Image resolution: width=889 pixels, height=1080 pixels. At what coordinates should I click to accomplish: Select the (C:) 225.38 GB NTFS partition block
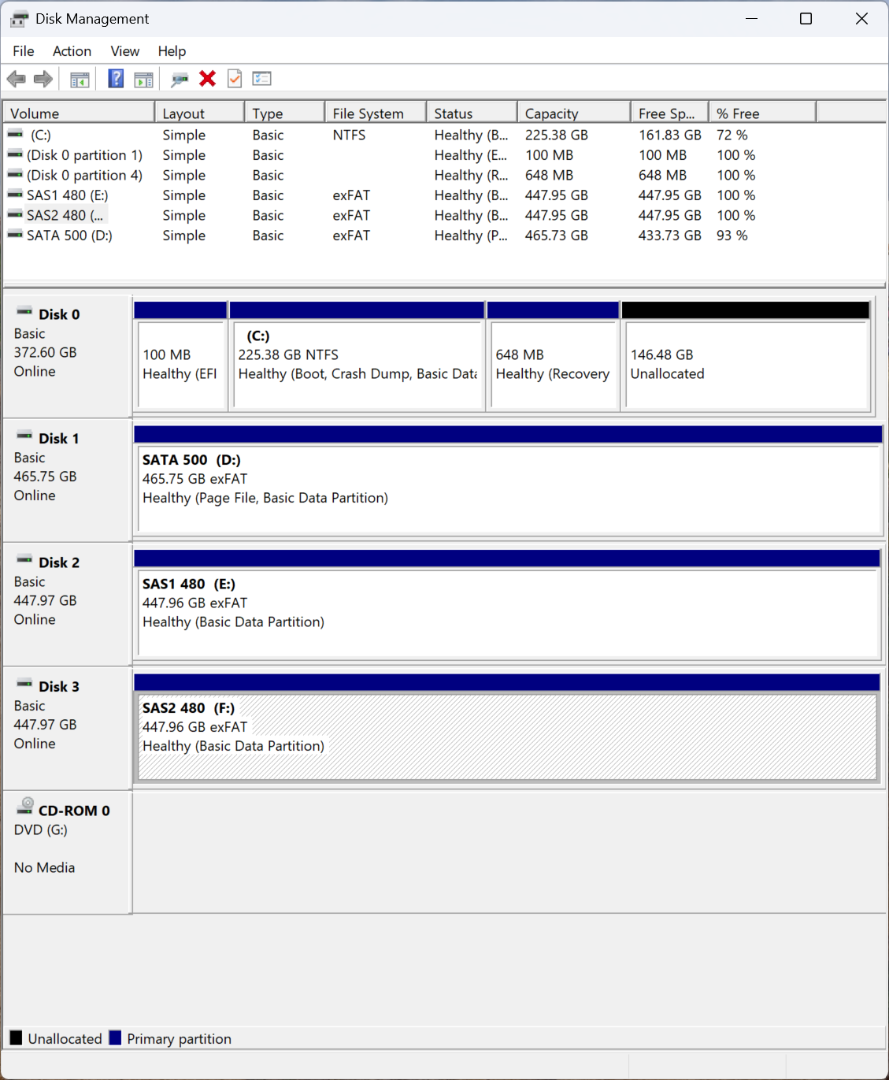[x=357, y=356]
